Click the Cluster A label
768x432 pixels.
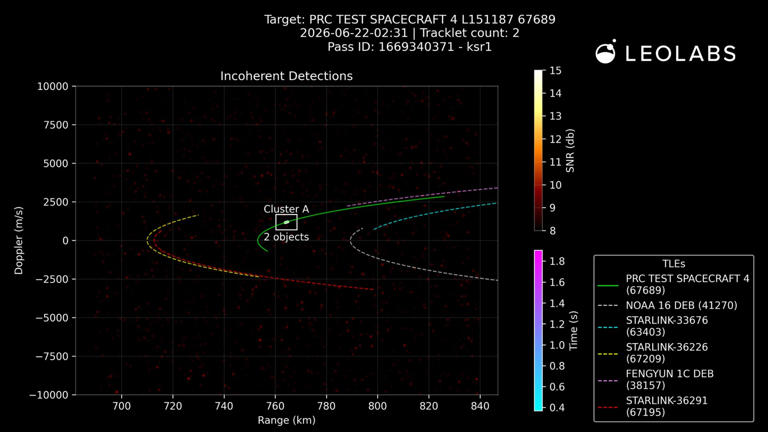[x=286, y=209]
